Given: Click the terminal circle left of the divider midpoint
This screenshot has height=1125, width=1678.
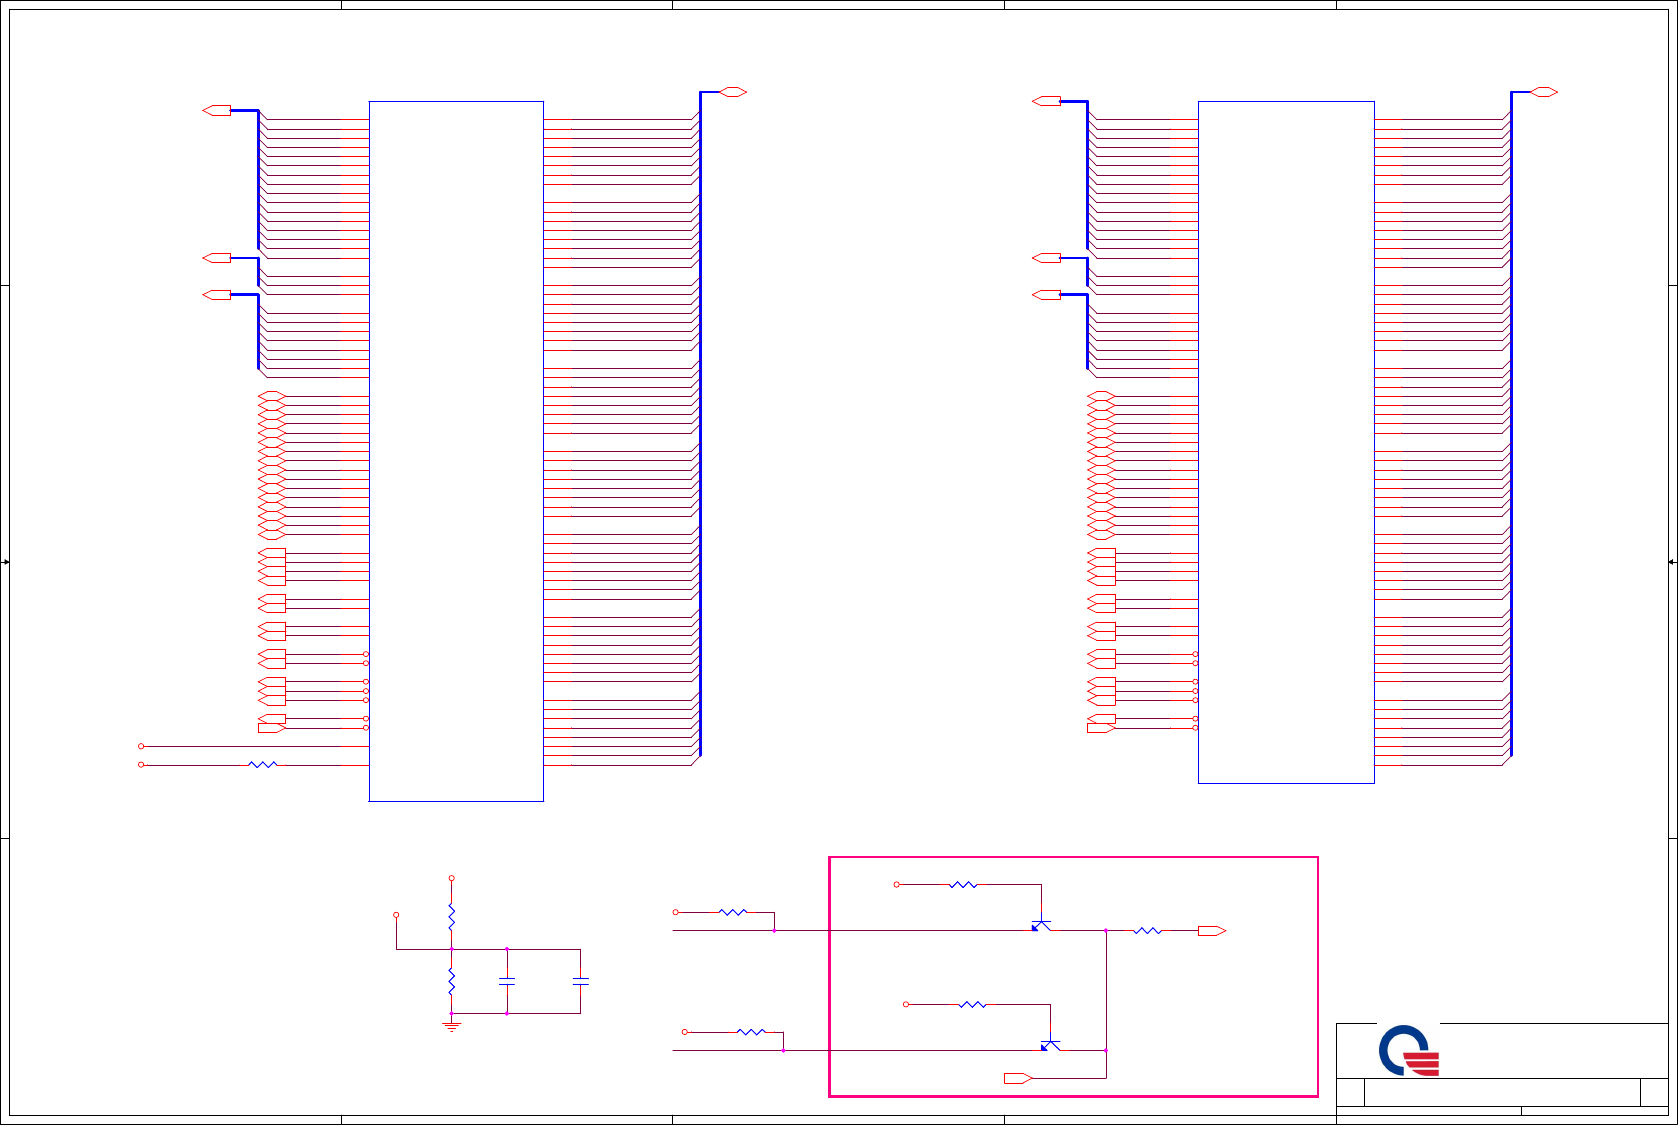Looking at the screenshot, I should [396, 915].
